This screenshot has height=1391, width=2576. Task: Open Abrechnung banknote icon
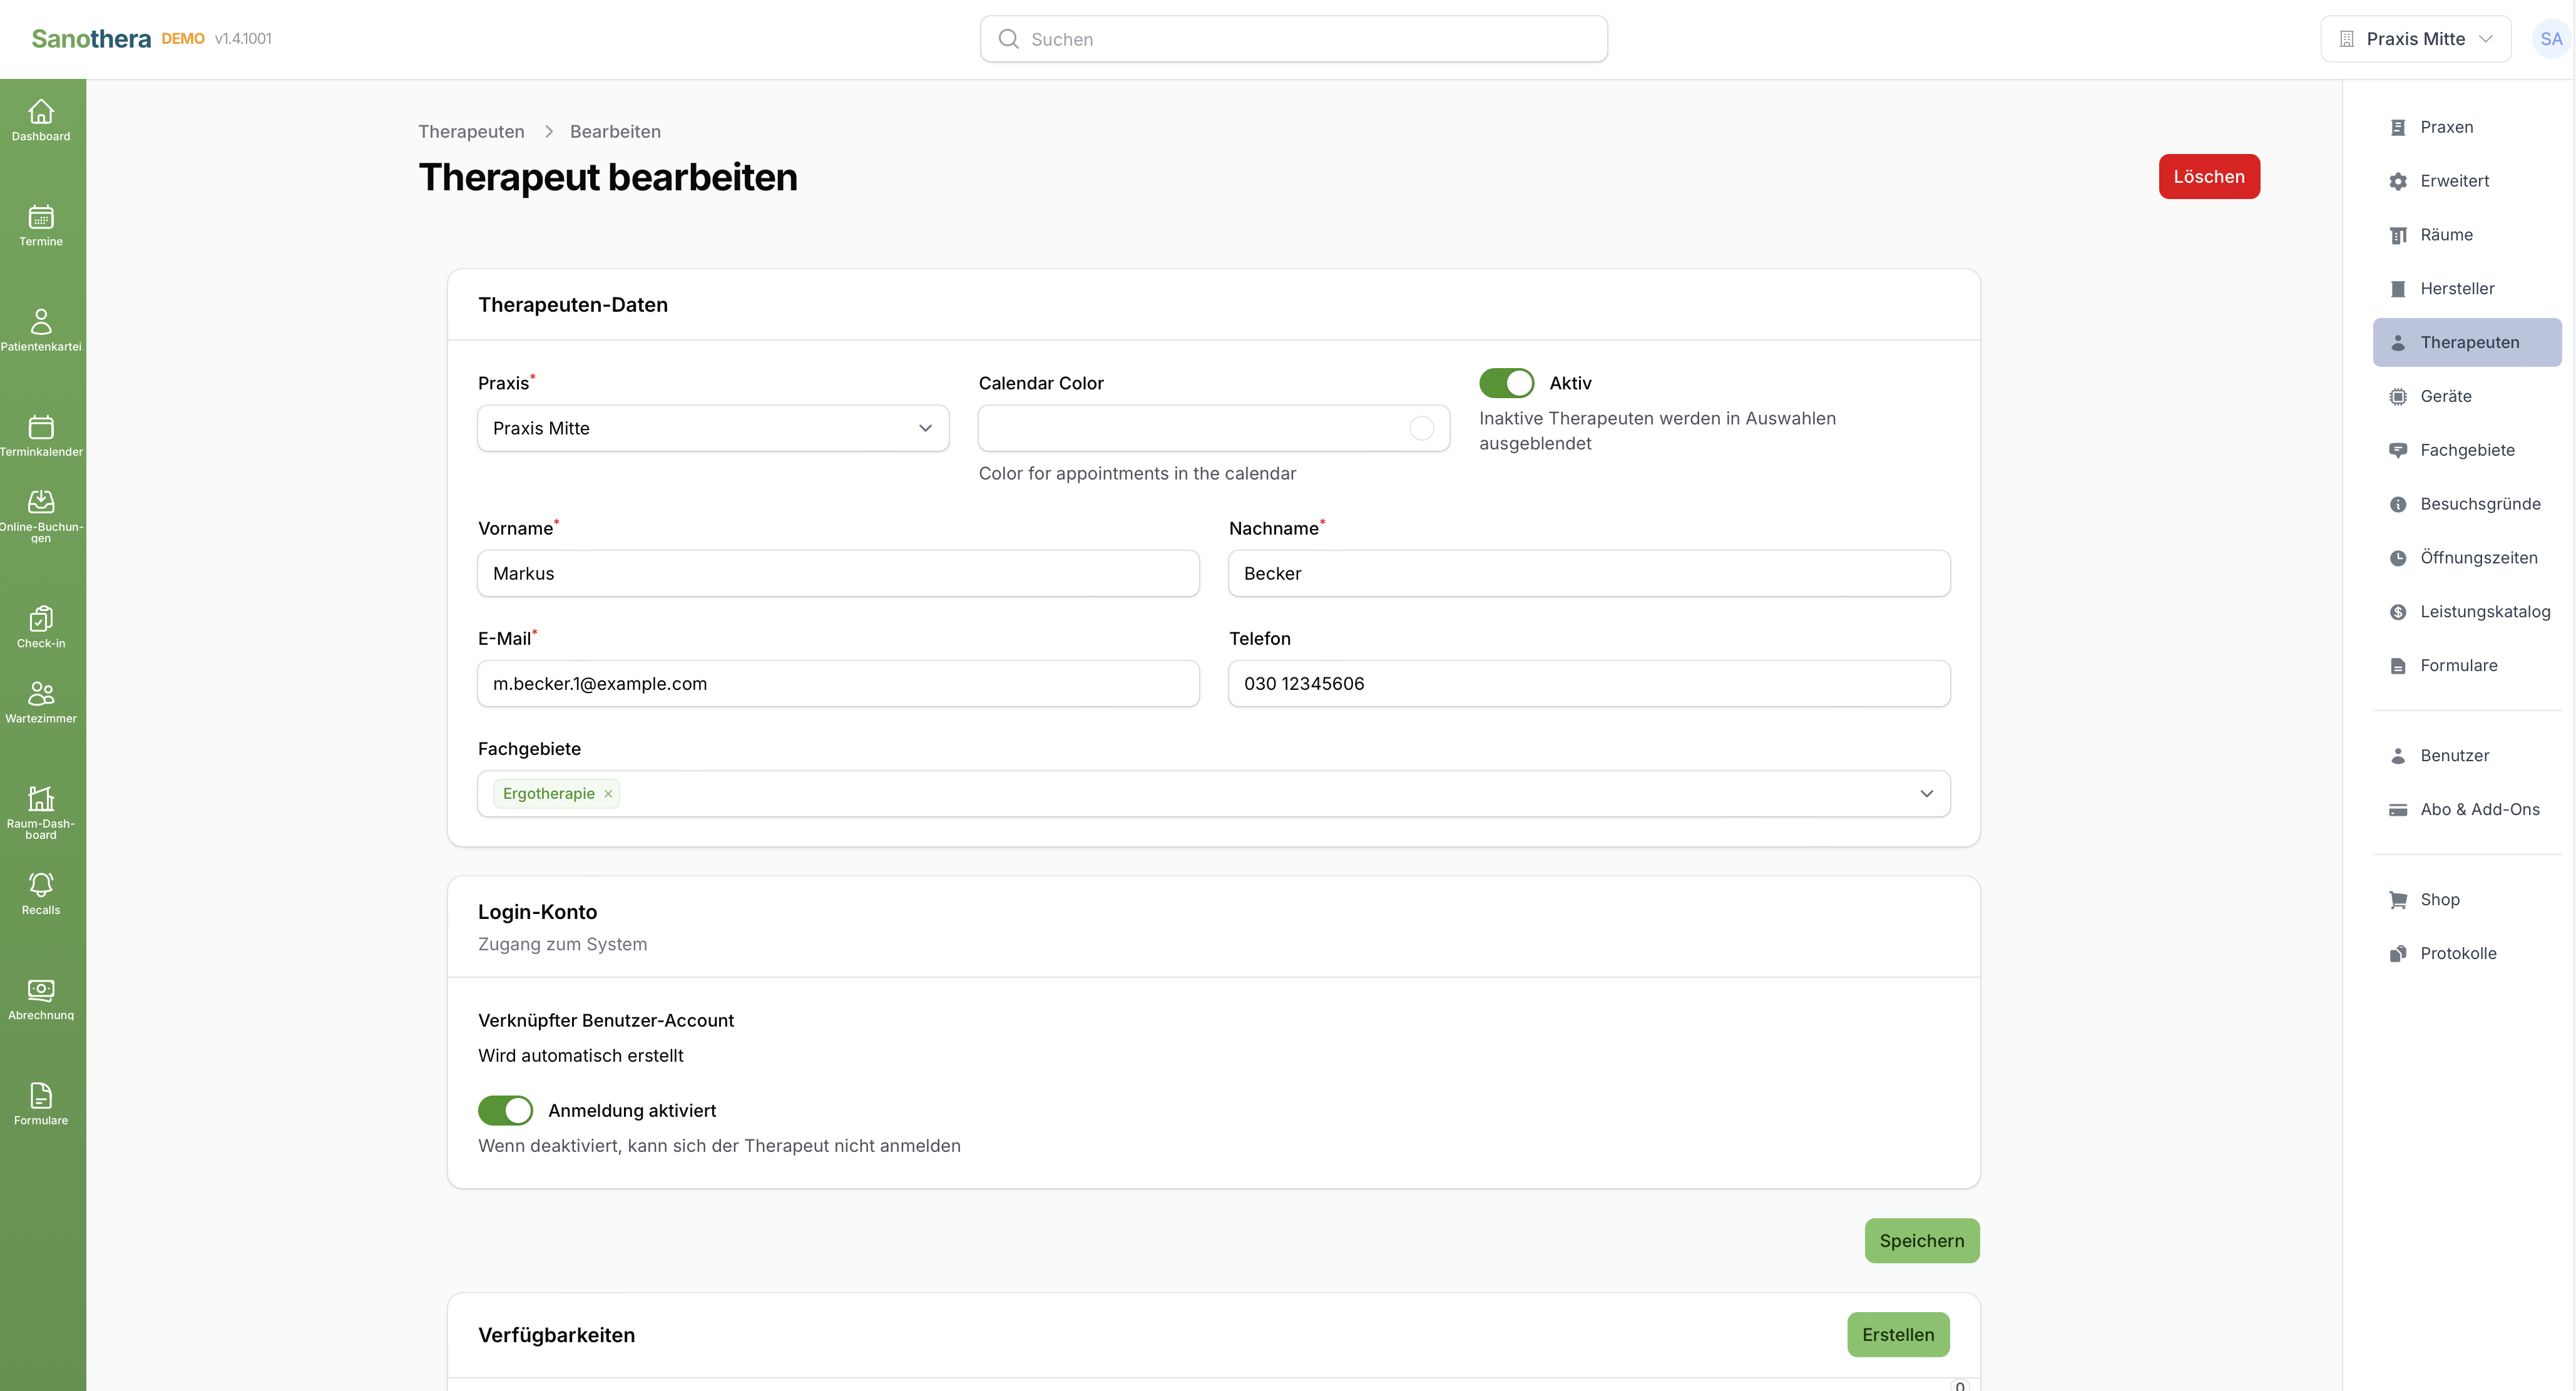point(41,990)
